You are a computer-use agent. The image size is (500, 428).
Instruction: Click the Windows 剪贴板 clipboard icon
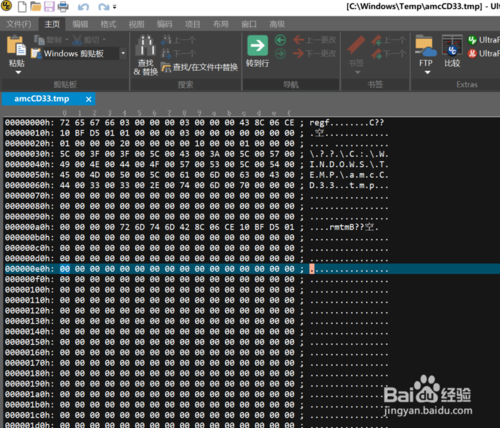click(36, 53)
